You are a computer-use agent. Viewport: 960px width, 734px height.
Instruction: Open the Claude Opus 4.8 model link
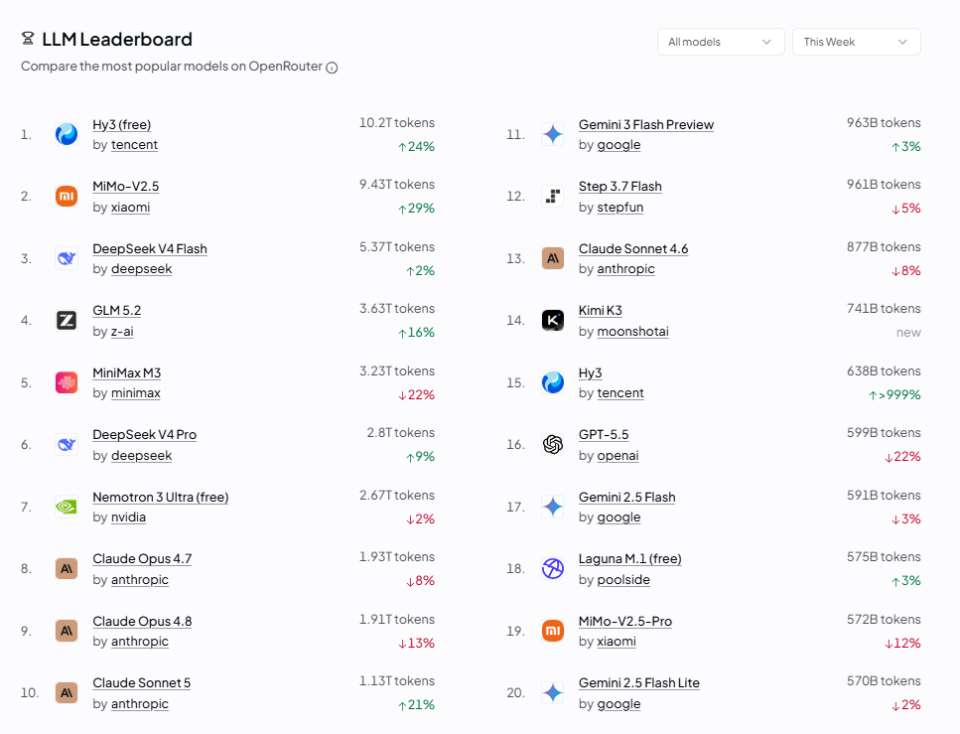point(142,621)
